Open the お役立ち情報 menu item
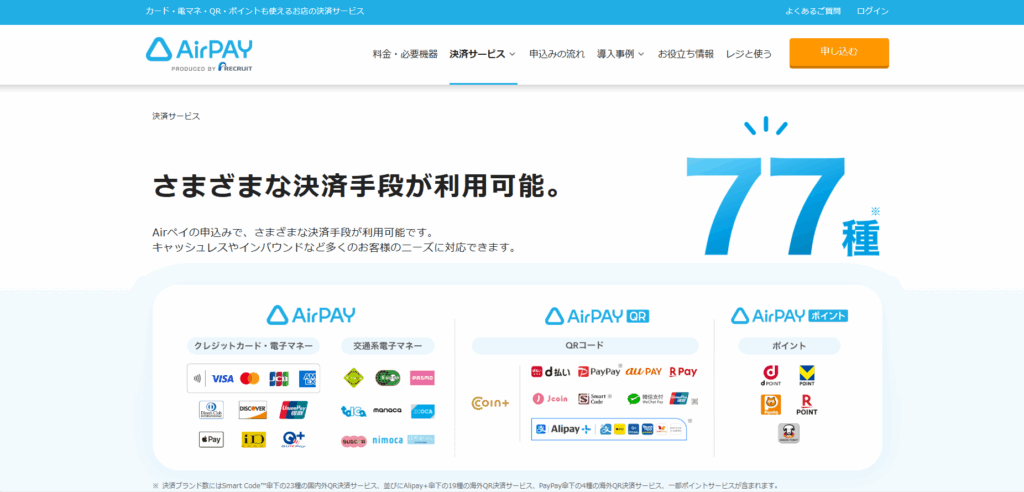The width and height of the screenshot is (1024, 492). [686, 54]
